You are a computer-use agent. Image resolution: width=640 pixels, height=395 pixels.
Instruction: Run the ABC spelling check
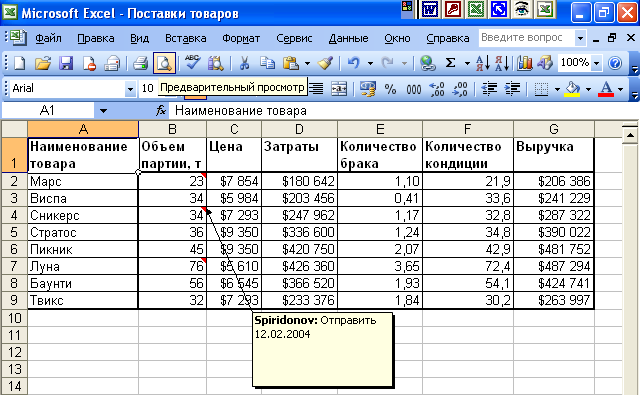pyautogui.click(x=192, y=62)
